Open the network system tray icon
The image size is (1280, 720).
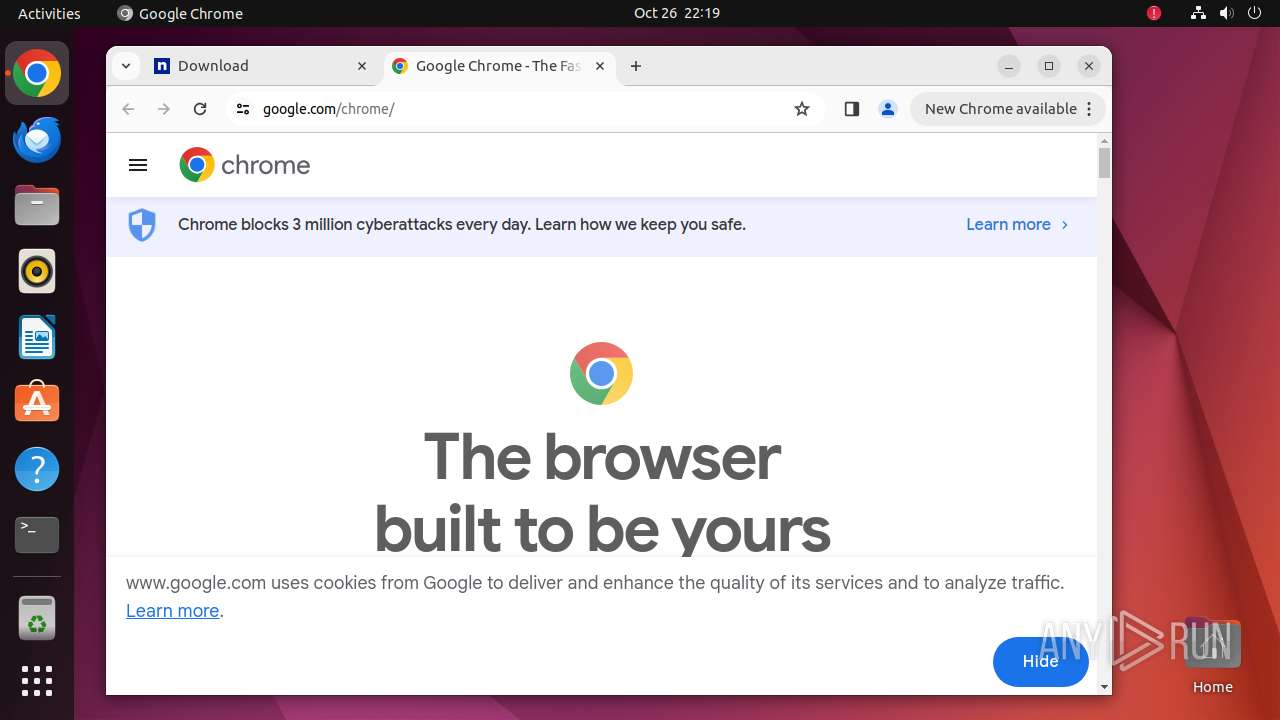point(1198,13)
